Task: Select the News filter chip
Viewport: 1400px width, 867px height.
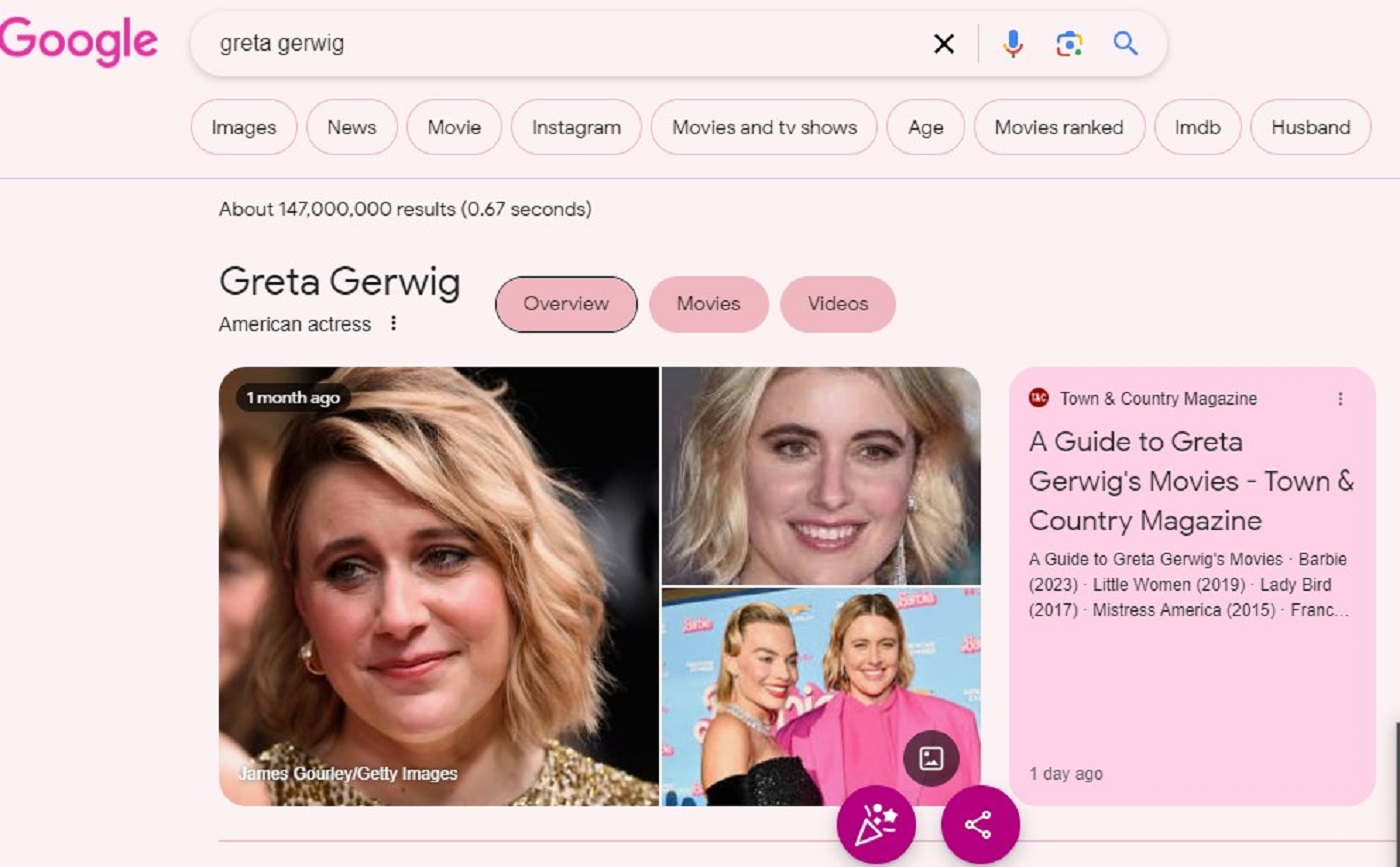Action: [351, 127]
